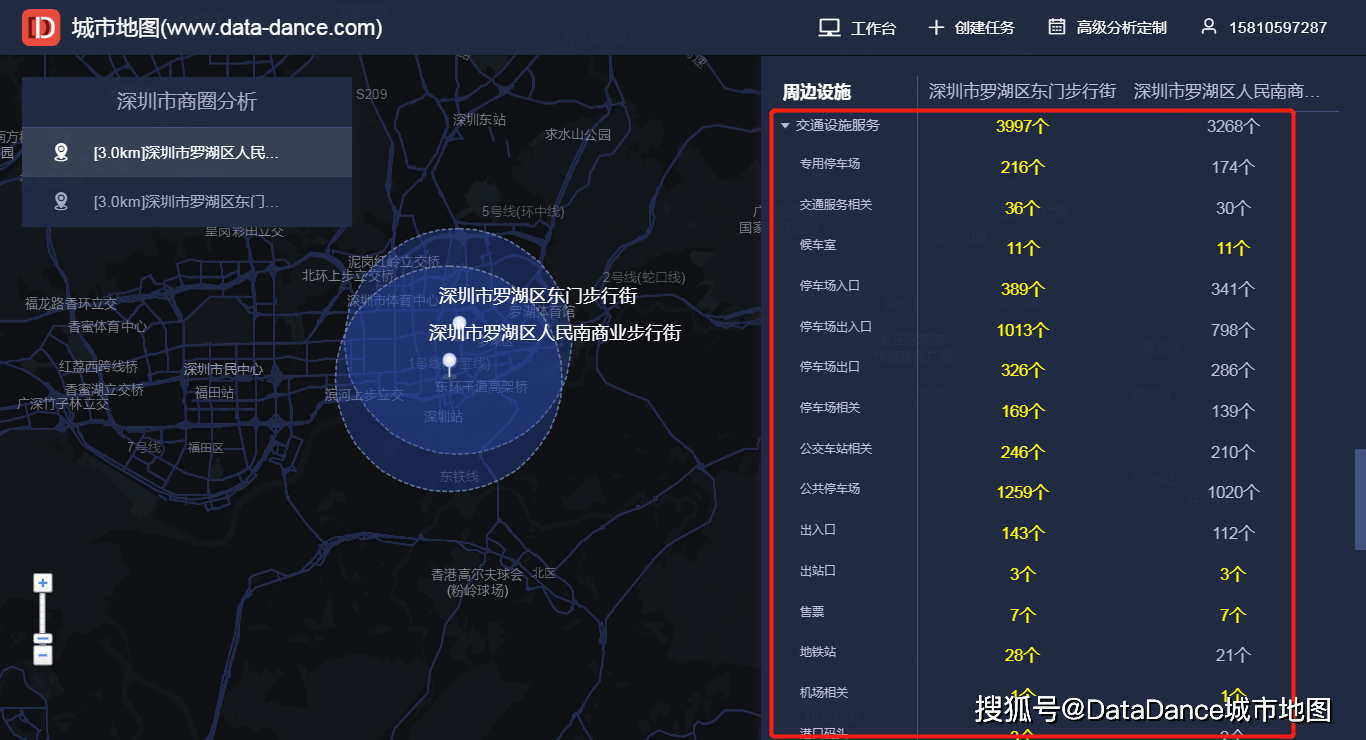This screenshot has height=740, width=1366.
Task: Click the right panel vertical scrollbar
Action: (1360, 499)
